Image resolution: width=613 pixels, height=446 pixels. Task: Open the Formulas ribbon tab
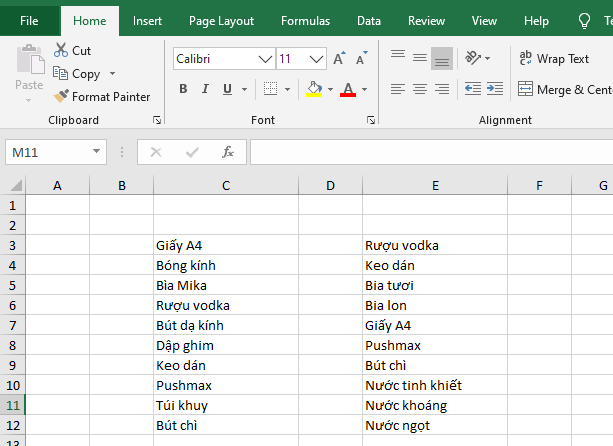tap(305, 20)
